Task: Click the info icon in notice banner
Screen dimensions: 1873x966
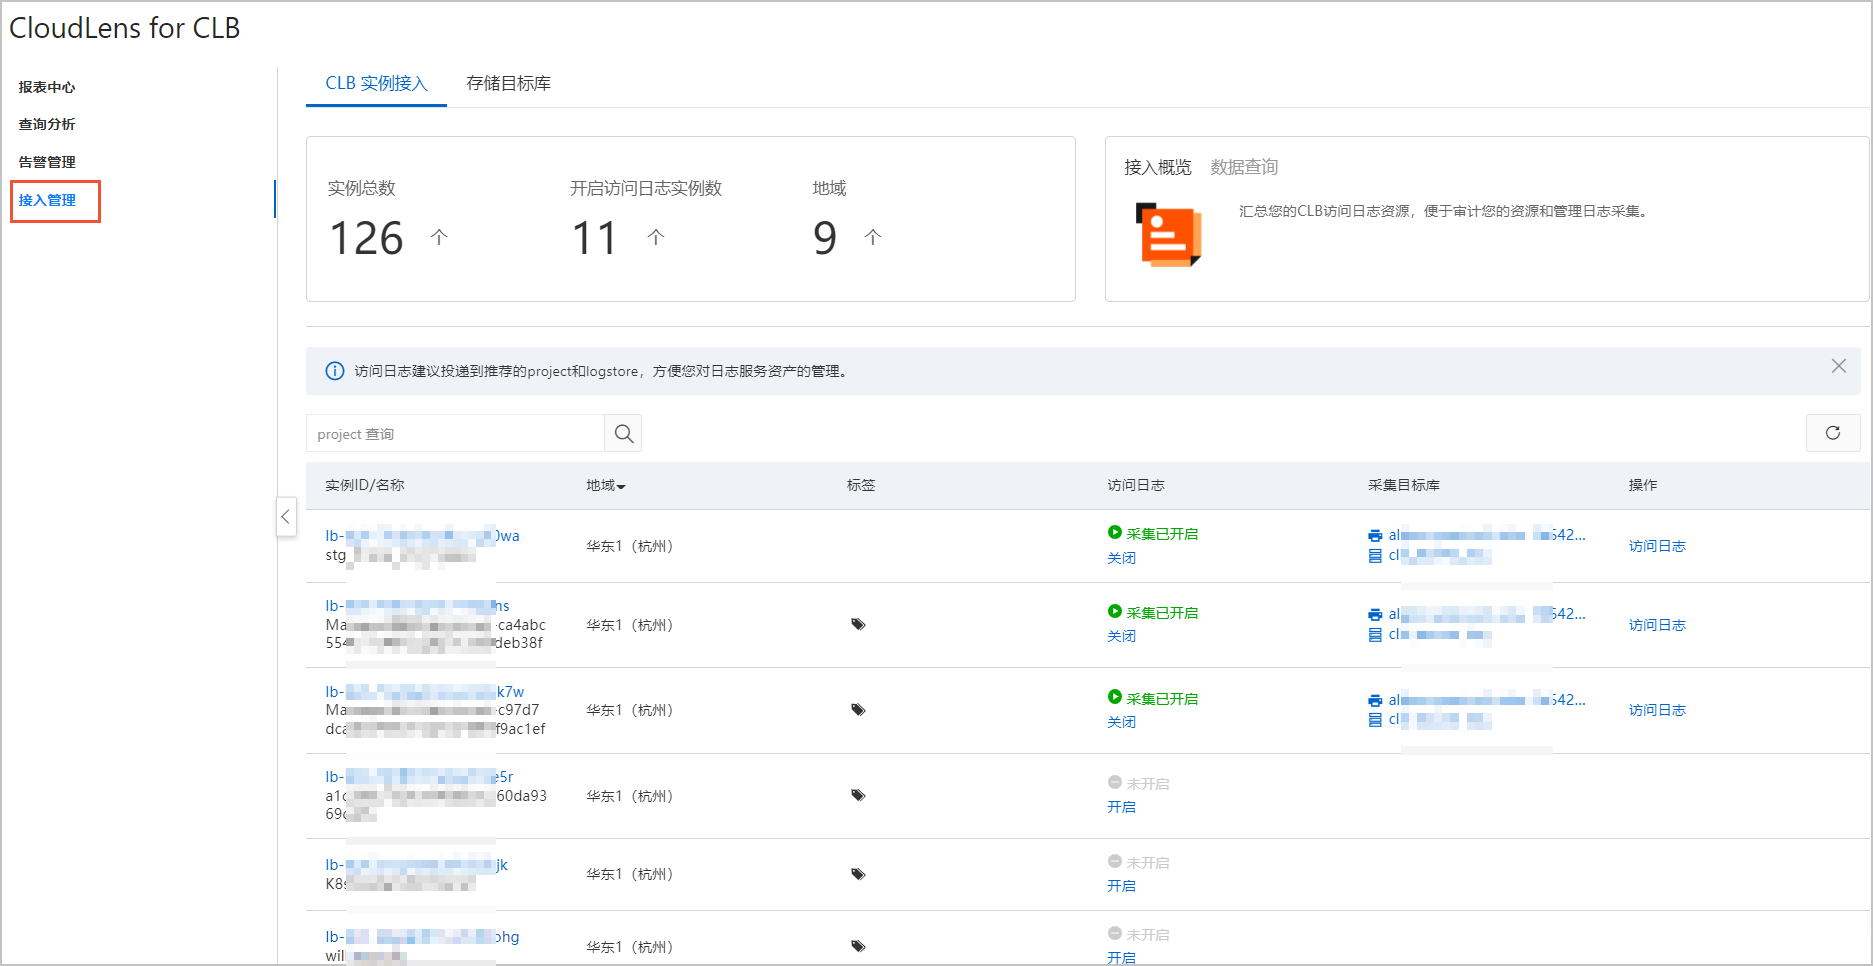Action: pyautogui.click(x=335, y=371)
